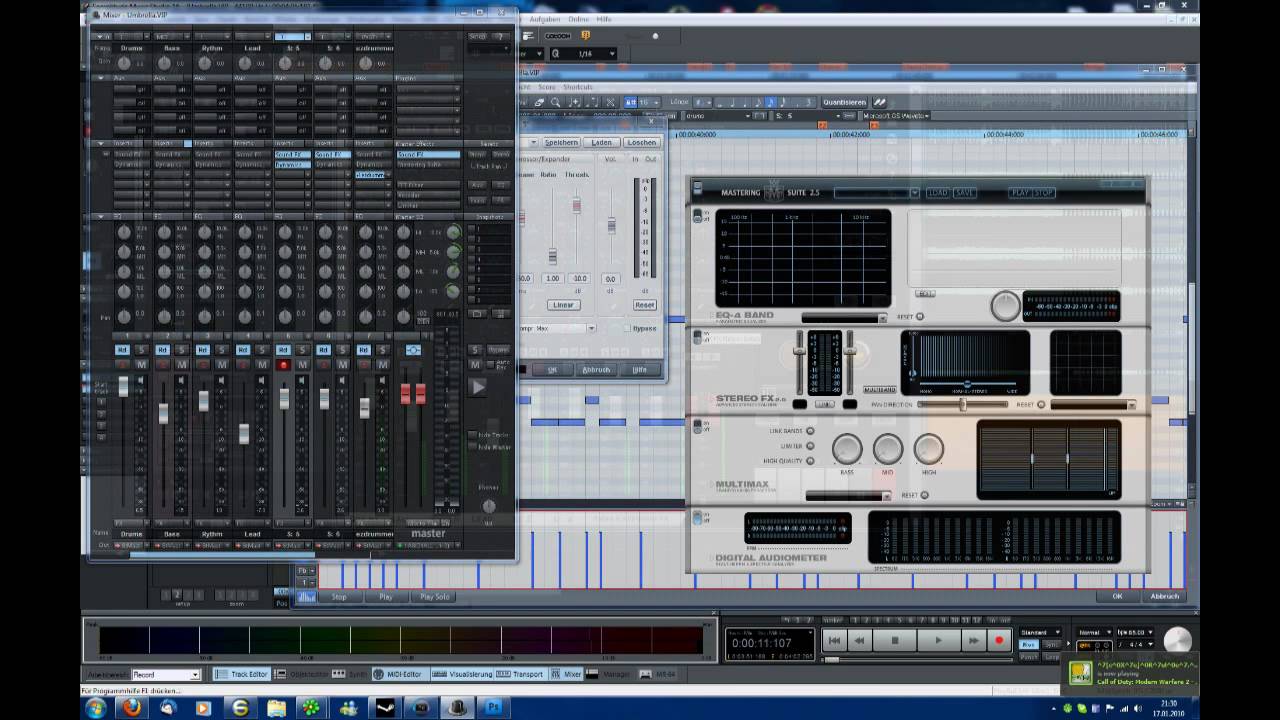Enable Hide Master checkbox in mixer

pos(472,447)
